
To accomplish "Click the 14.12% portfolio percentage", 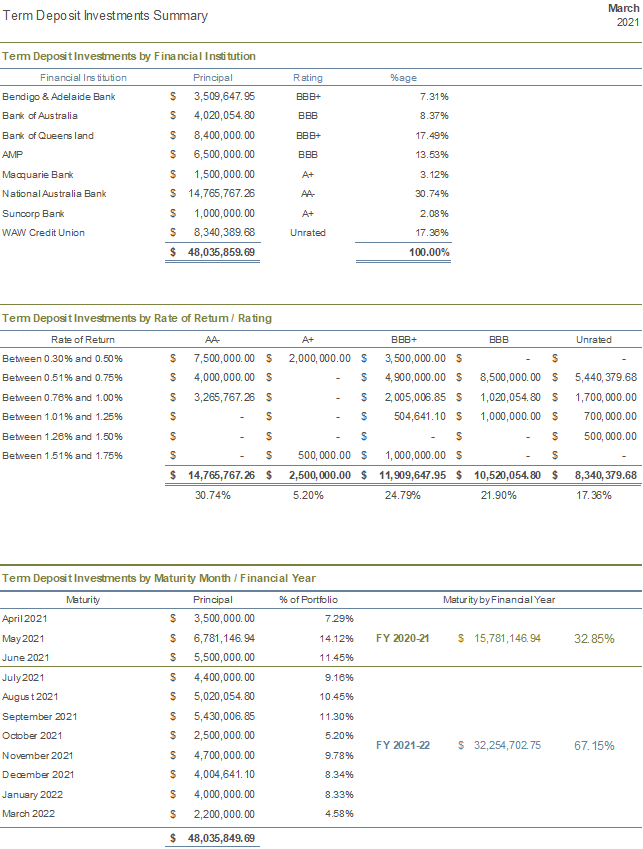I will pos(336,639).
